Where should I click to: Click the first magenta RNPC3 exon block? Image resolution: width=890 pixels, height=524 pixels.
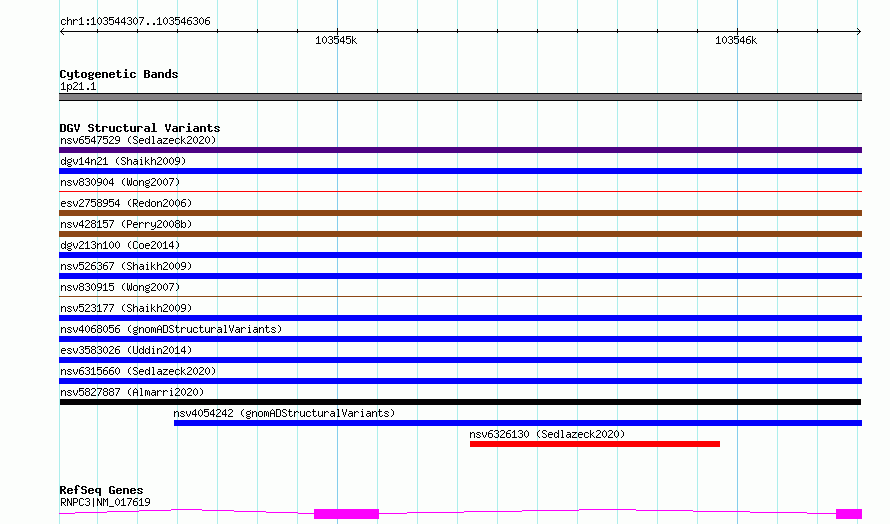tap(346, 514)
